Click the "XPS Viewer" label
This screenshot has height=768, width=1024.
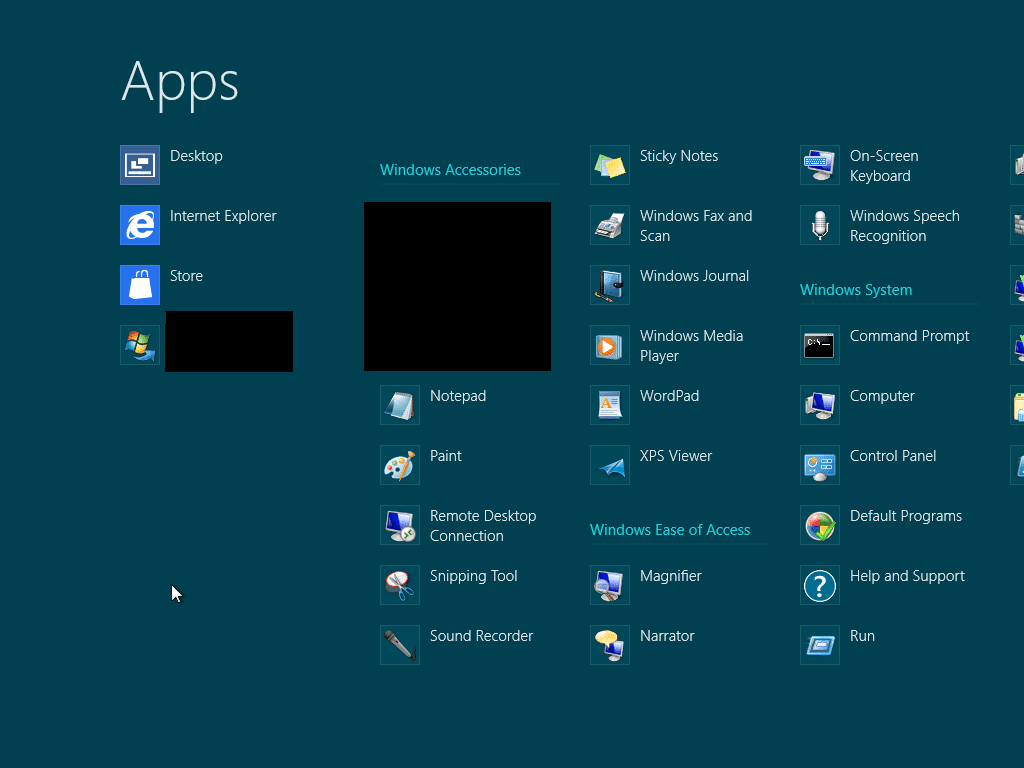[x=676, y=456]
